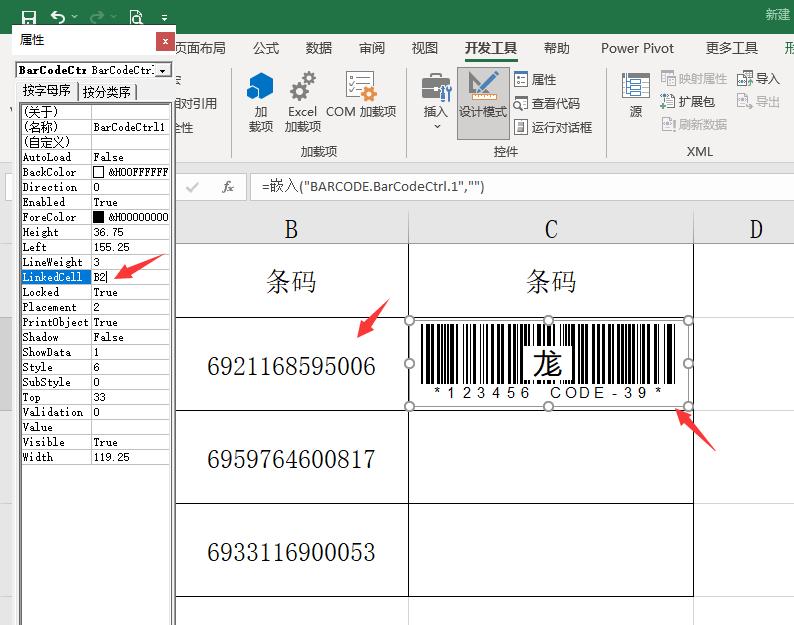Click 属性 button in the controls group
Image resolution: width=794 pixels, height=625 pixels.
point(535,80)
